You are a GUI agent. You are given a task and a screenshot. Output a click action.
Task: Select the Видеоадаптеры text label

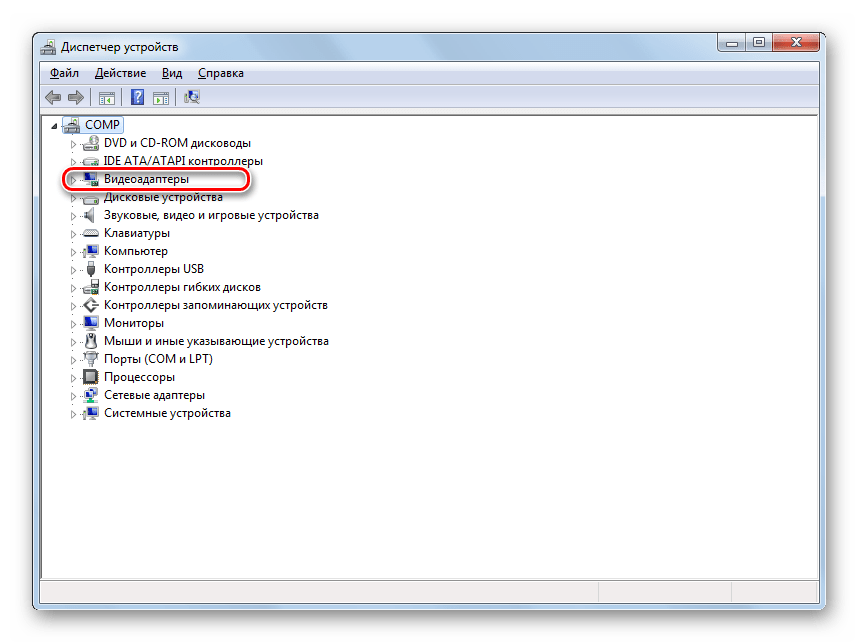tap(146, 179)
